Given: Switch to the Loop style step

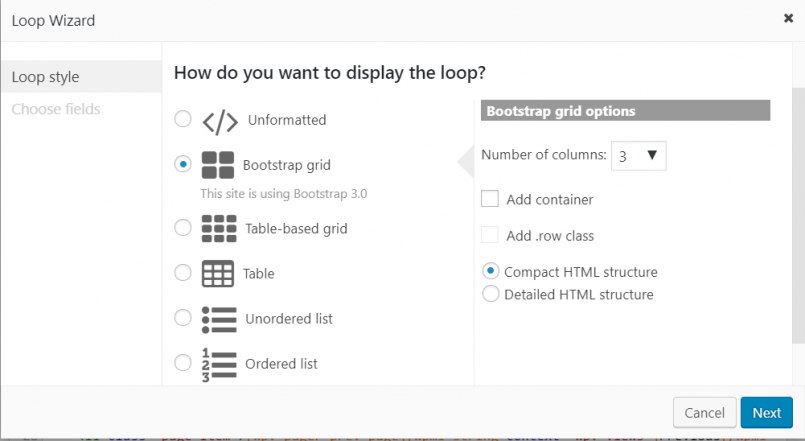Looking at the screenshot, I should point(82,76).
